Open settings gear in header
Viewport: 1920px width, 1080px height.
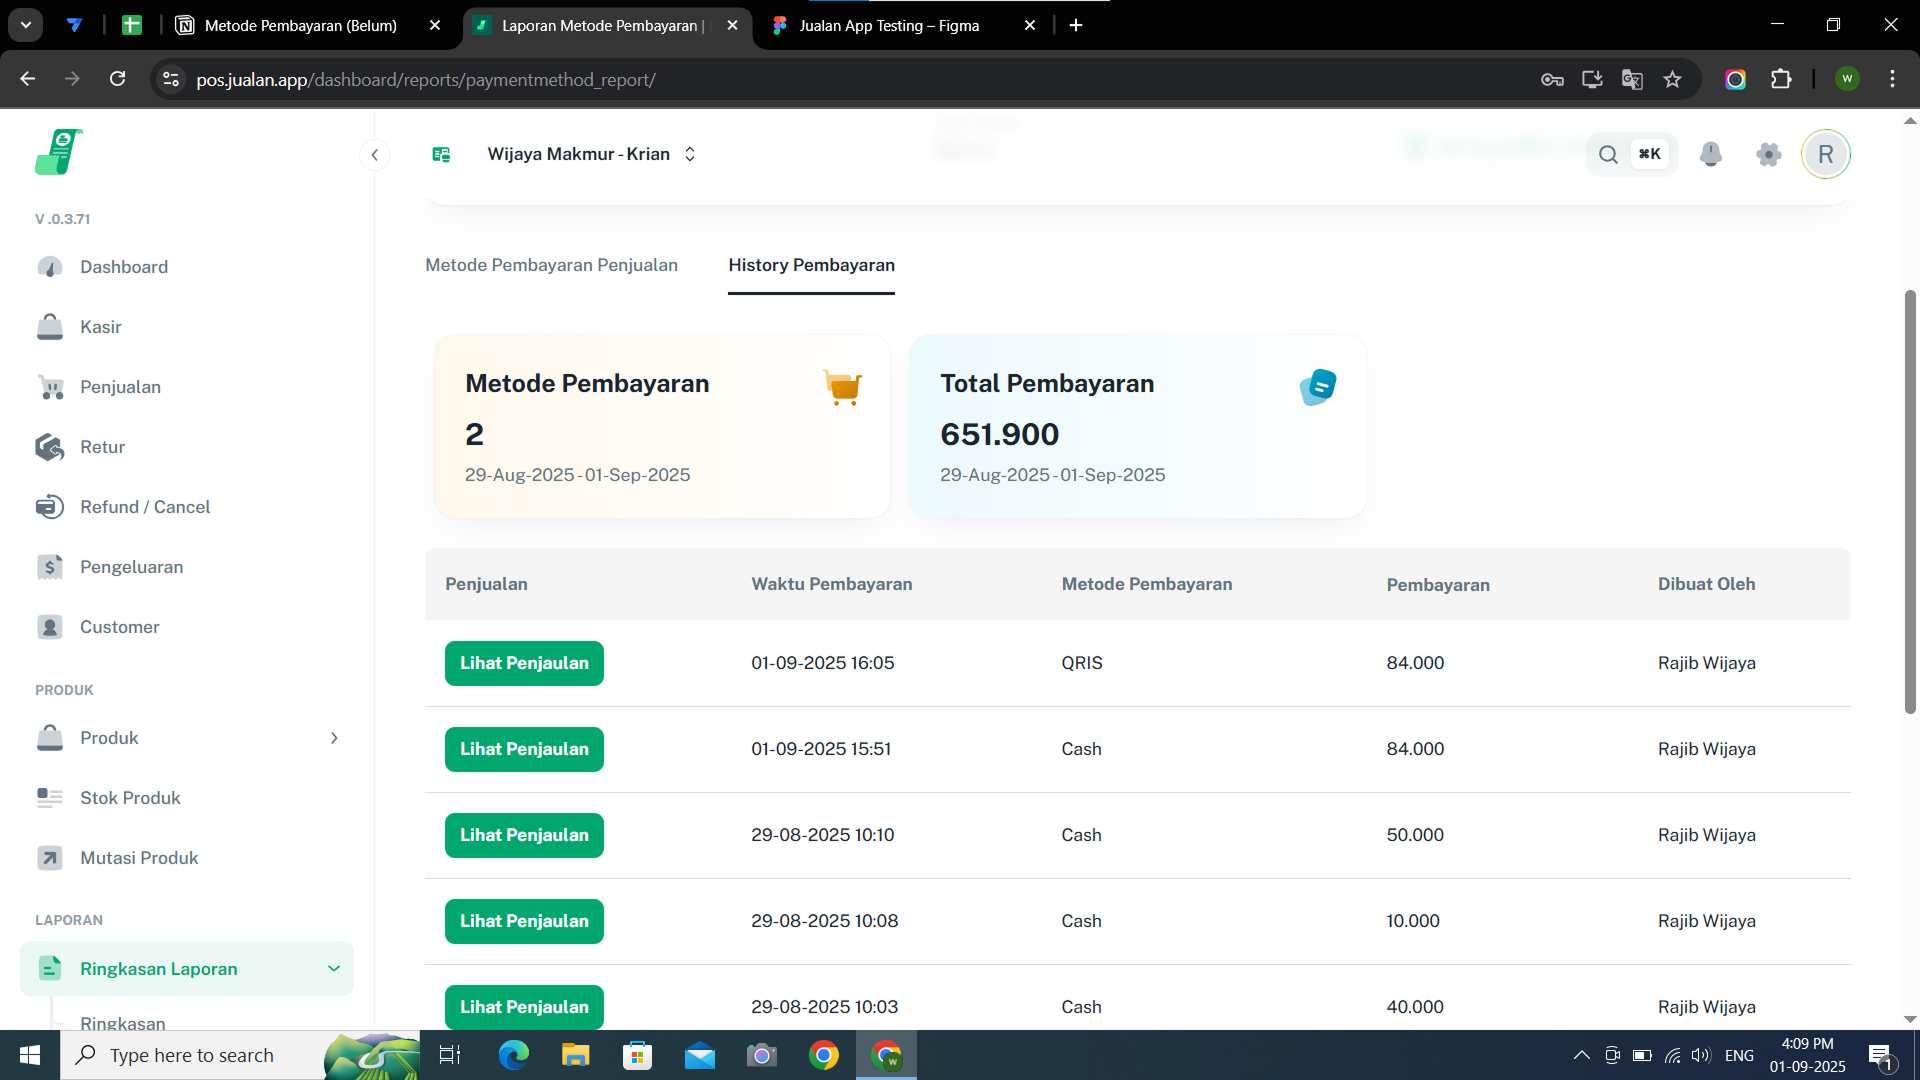click(x=1769, y=154)
